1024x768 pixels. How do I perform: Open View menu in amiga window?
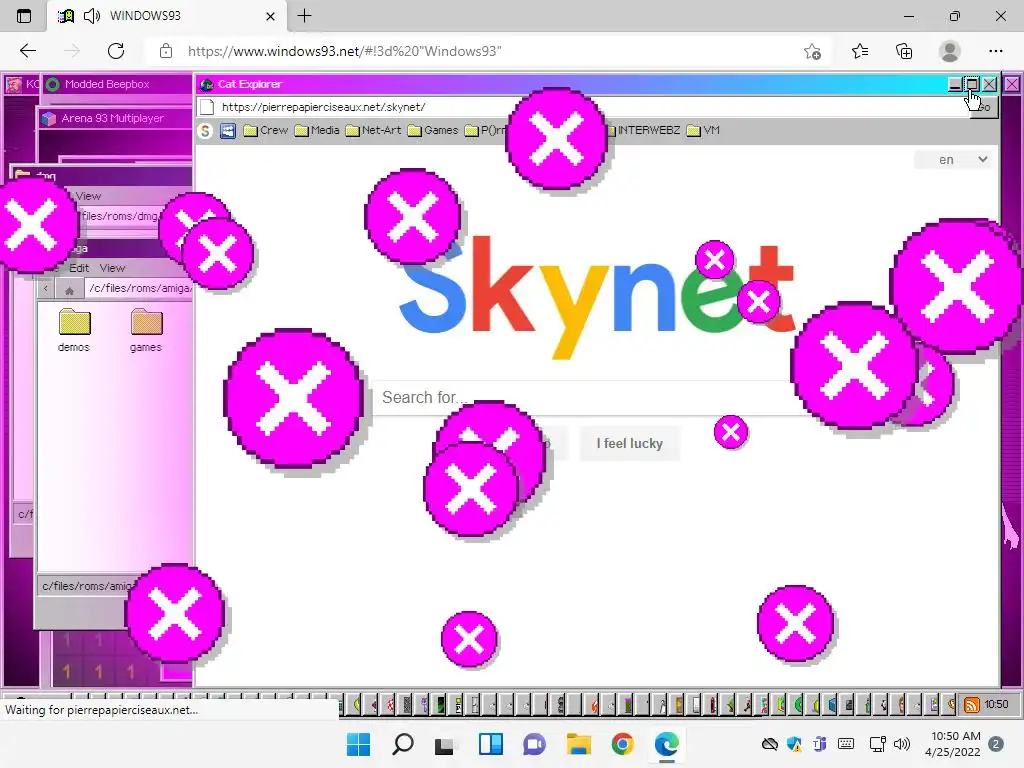[112, 268]
